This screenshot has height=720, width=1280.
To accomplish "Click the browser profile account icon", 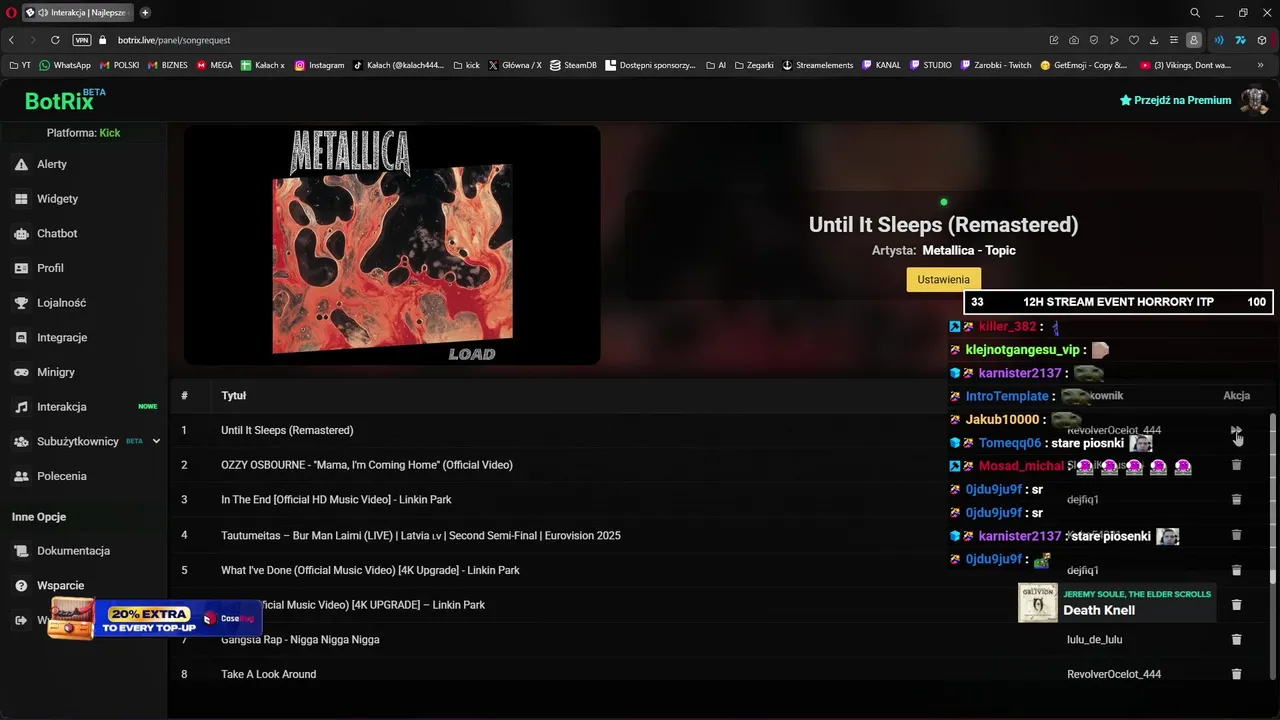I will tap(1194, 40).
